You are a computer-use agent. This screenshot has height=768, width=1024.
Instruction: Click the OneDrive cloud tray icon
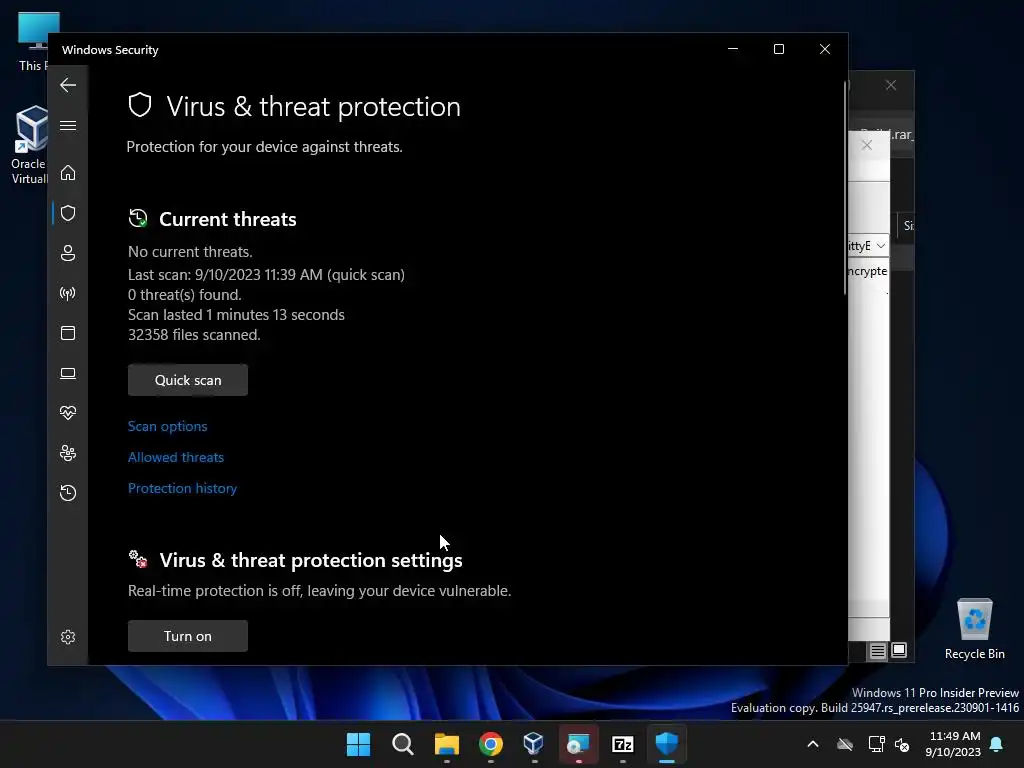click(x=845, y=744)
